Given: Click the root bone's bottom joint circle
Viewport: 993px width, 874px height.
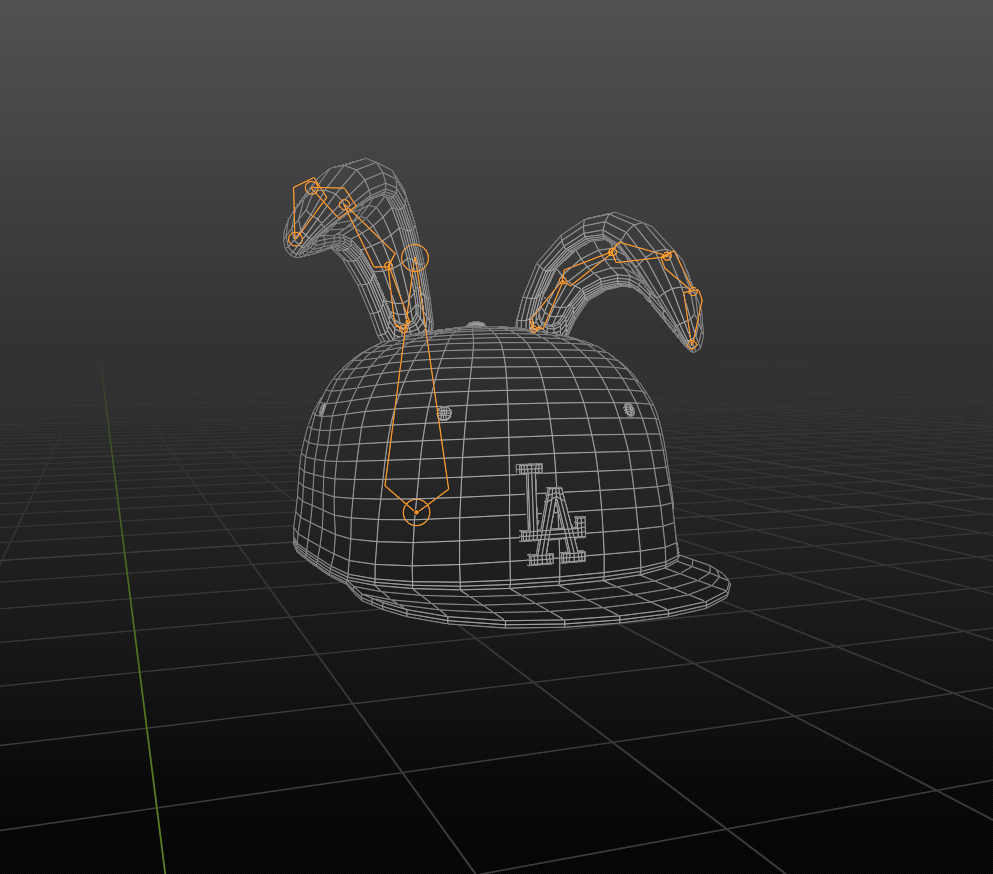Looking at the screenshot, I should click(416, 512).
